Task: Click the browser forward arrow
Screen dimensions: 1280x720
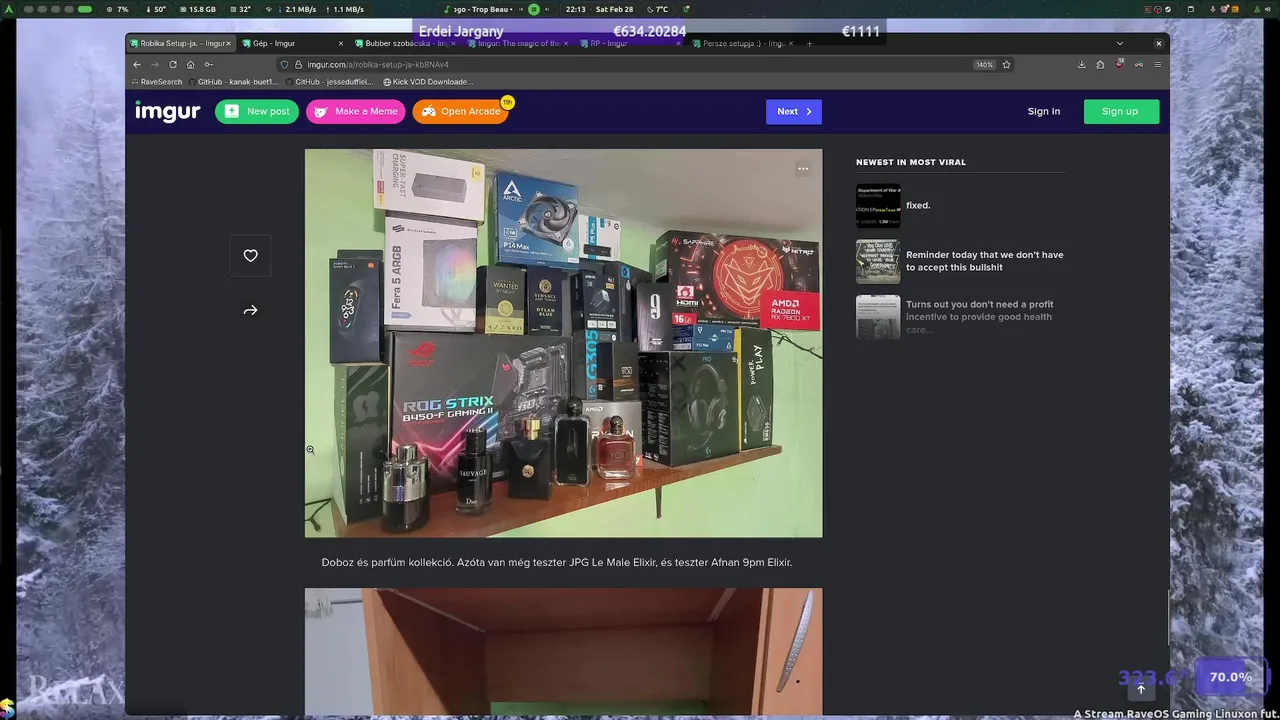Action: (154, 64)
